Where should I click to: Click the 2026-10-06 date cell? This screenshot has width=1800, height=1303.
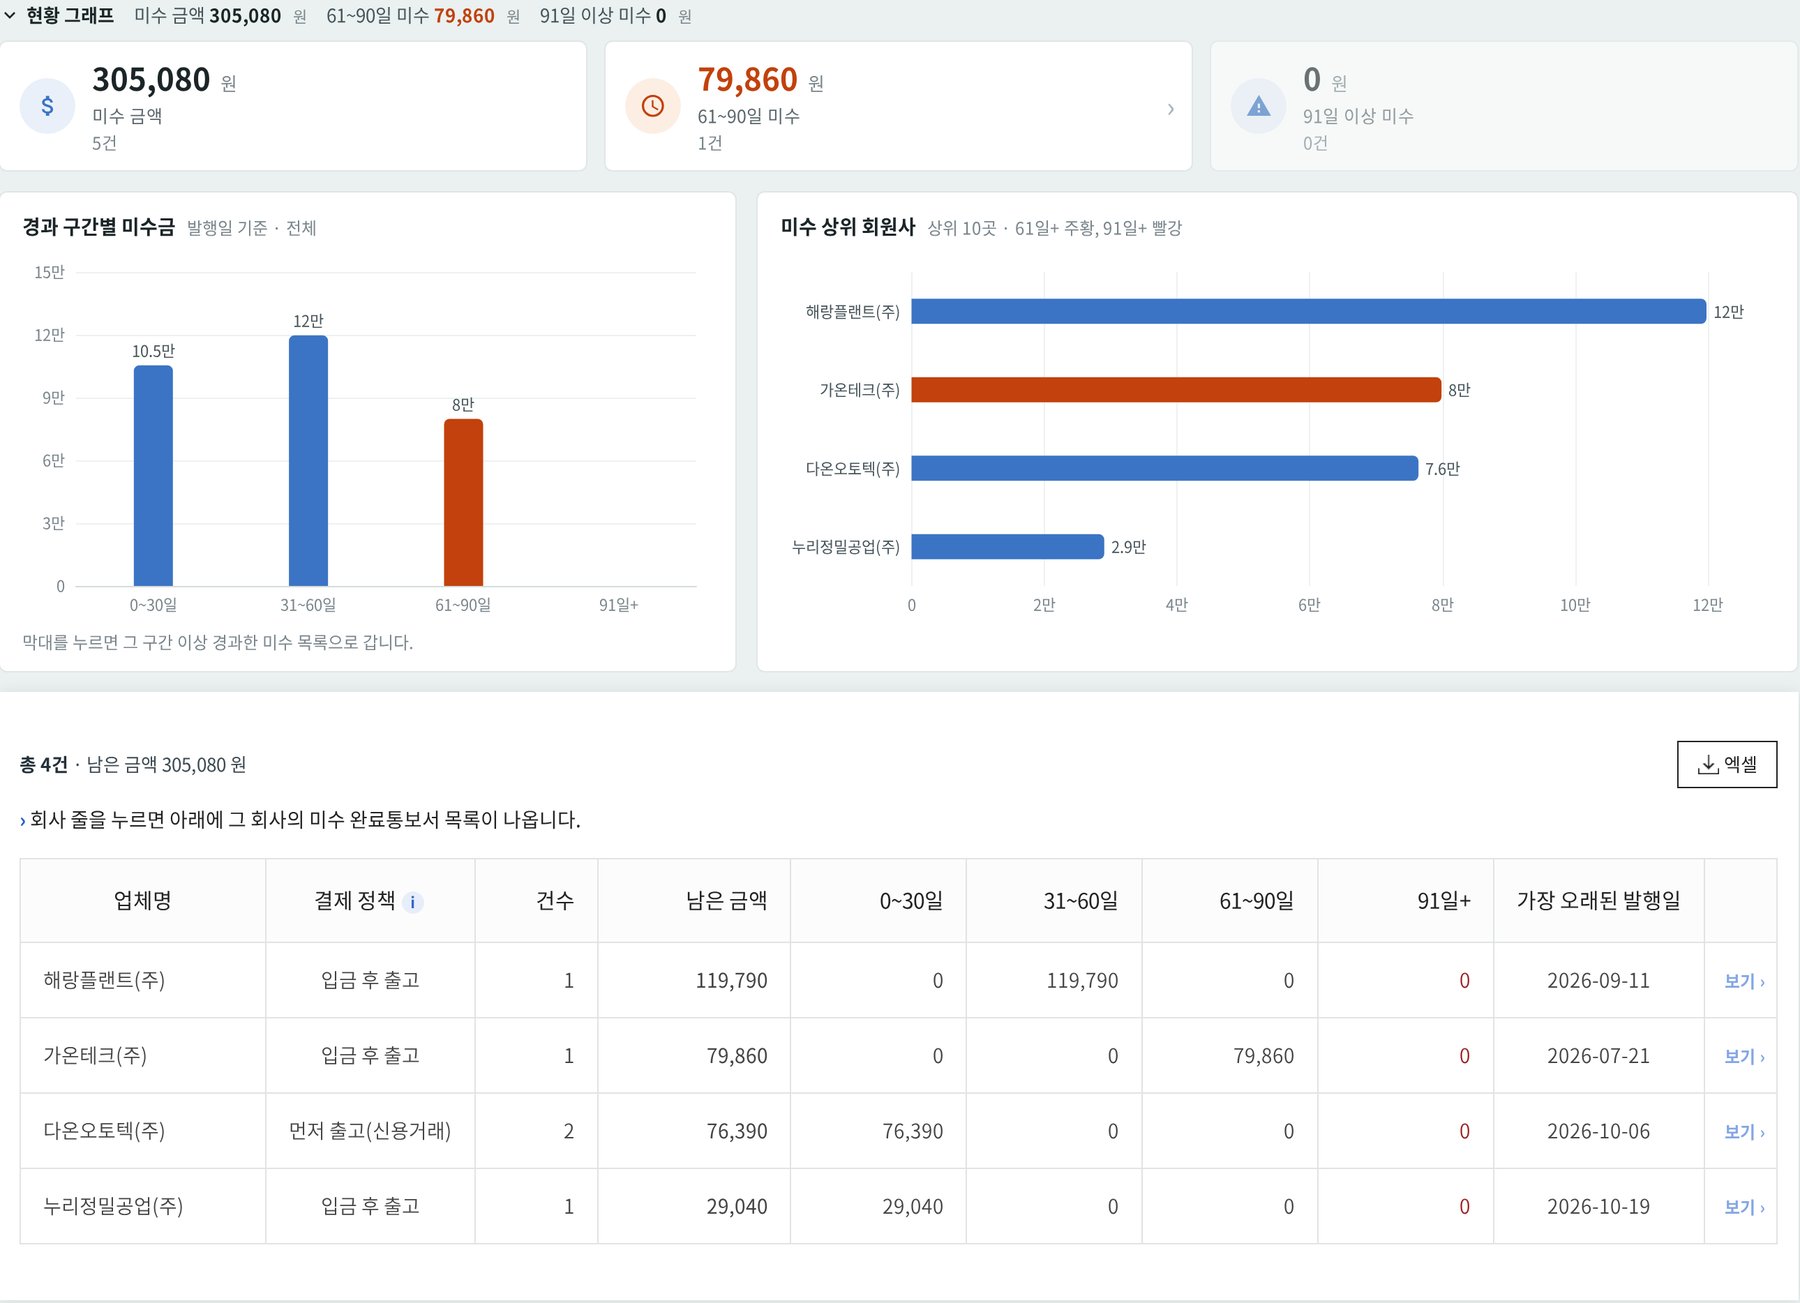[1598, 1131]
